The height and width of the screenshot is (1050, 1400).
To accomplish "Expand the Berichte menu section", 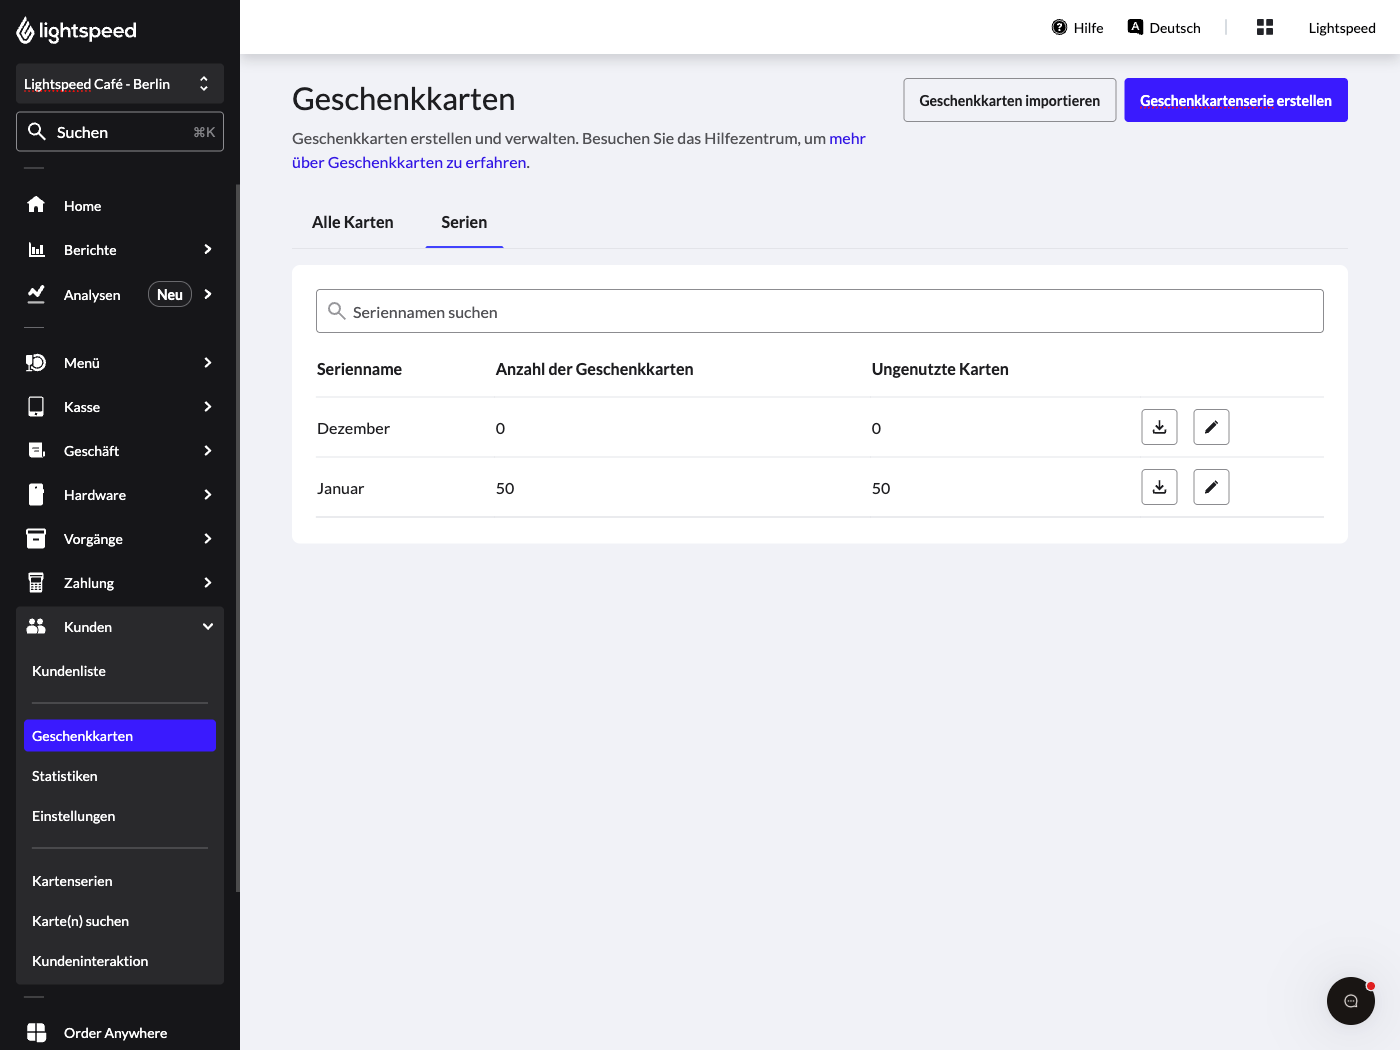I will [120, 249].
